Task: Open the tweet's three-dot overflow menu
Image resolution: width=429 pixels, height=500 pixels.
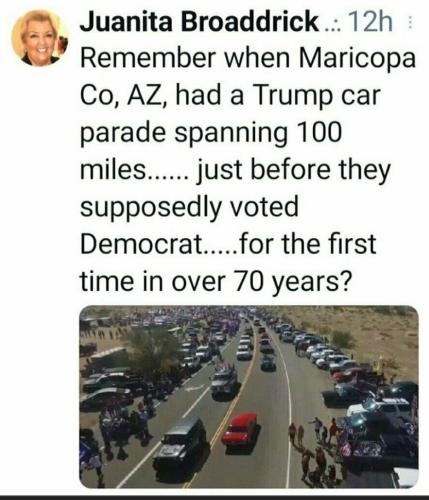Action: click(410, 23)
